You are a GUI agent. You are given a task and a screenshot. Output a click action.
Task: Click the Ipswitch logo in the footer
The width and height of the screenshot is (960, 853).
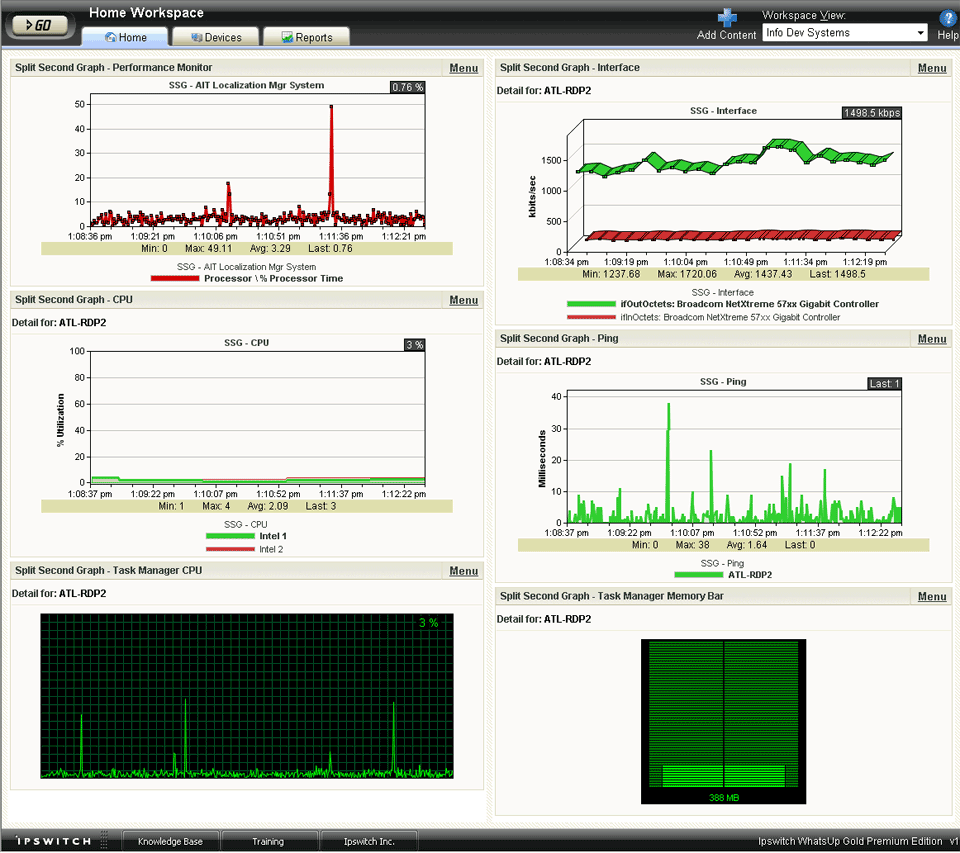pos(52,841)
